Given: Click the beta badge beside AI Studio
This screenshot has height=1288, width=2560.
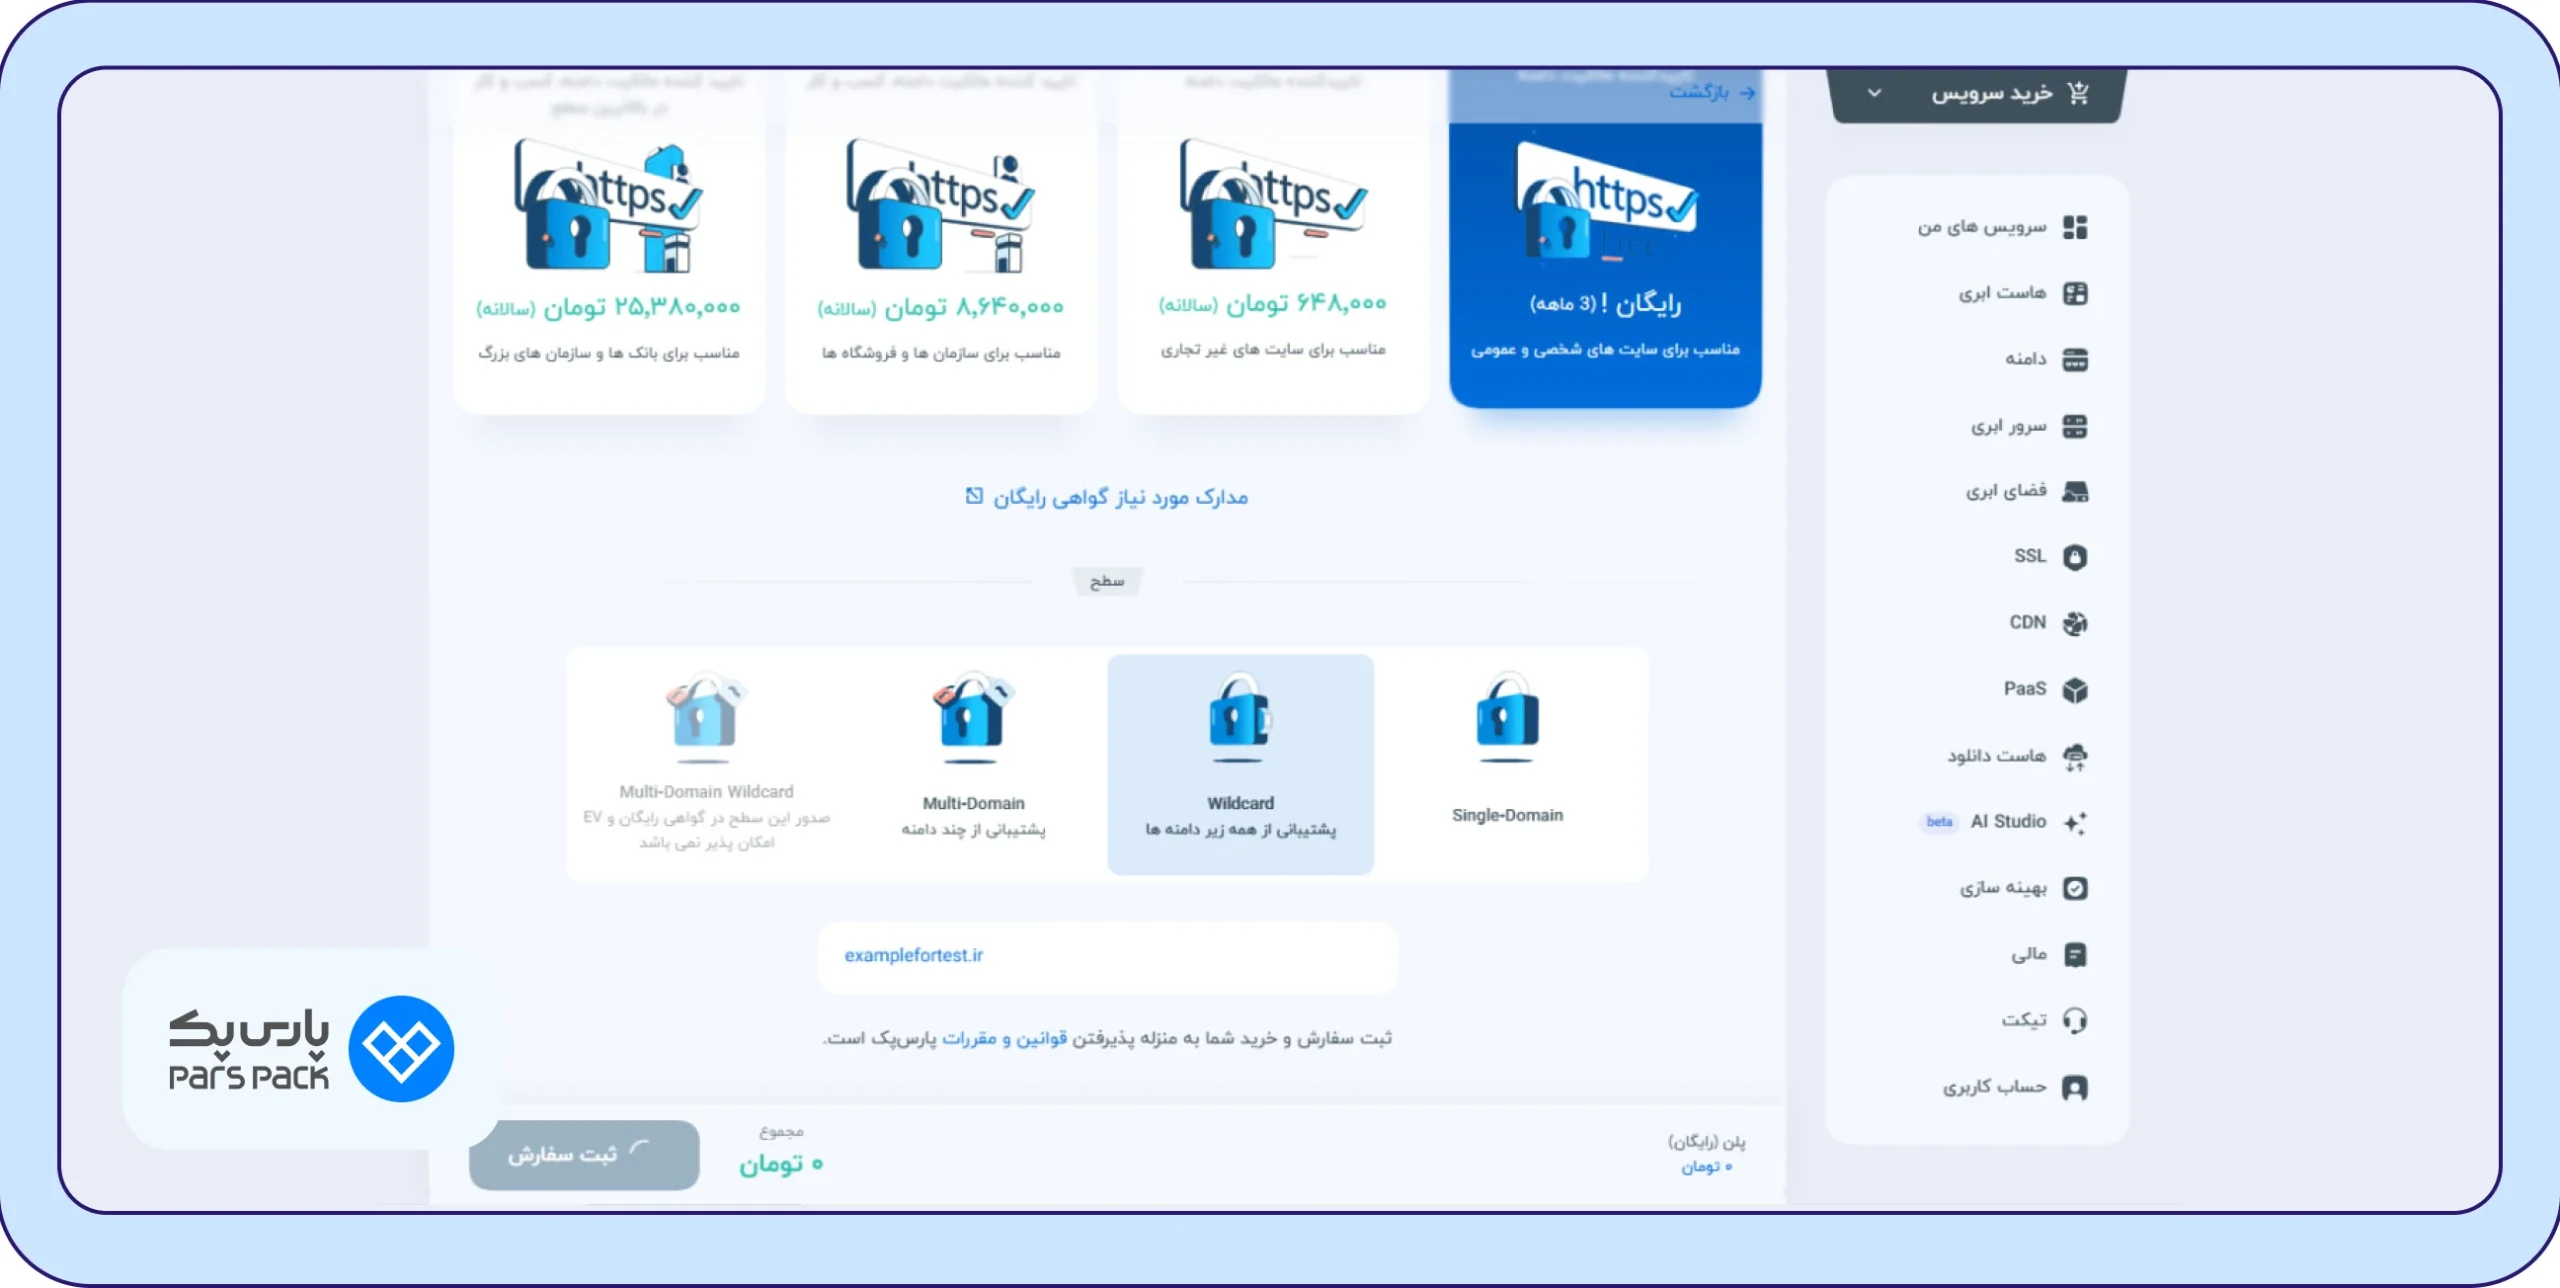Looking at the screenshot, I should pos(1939,822).
